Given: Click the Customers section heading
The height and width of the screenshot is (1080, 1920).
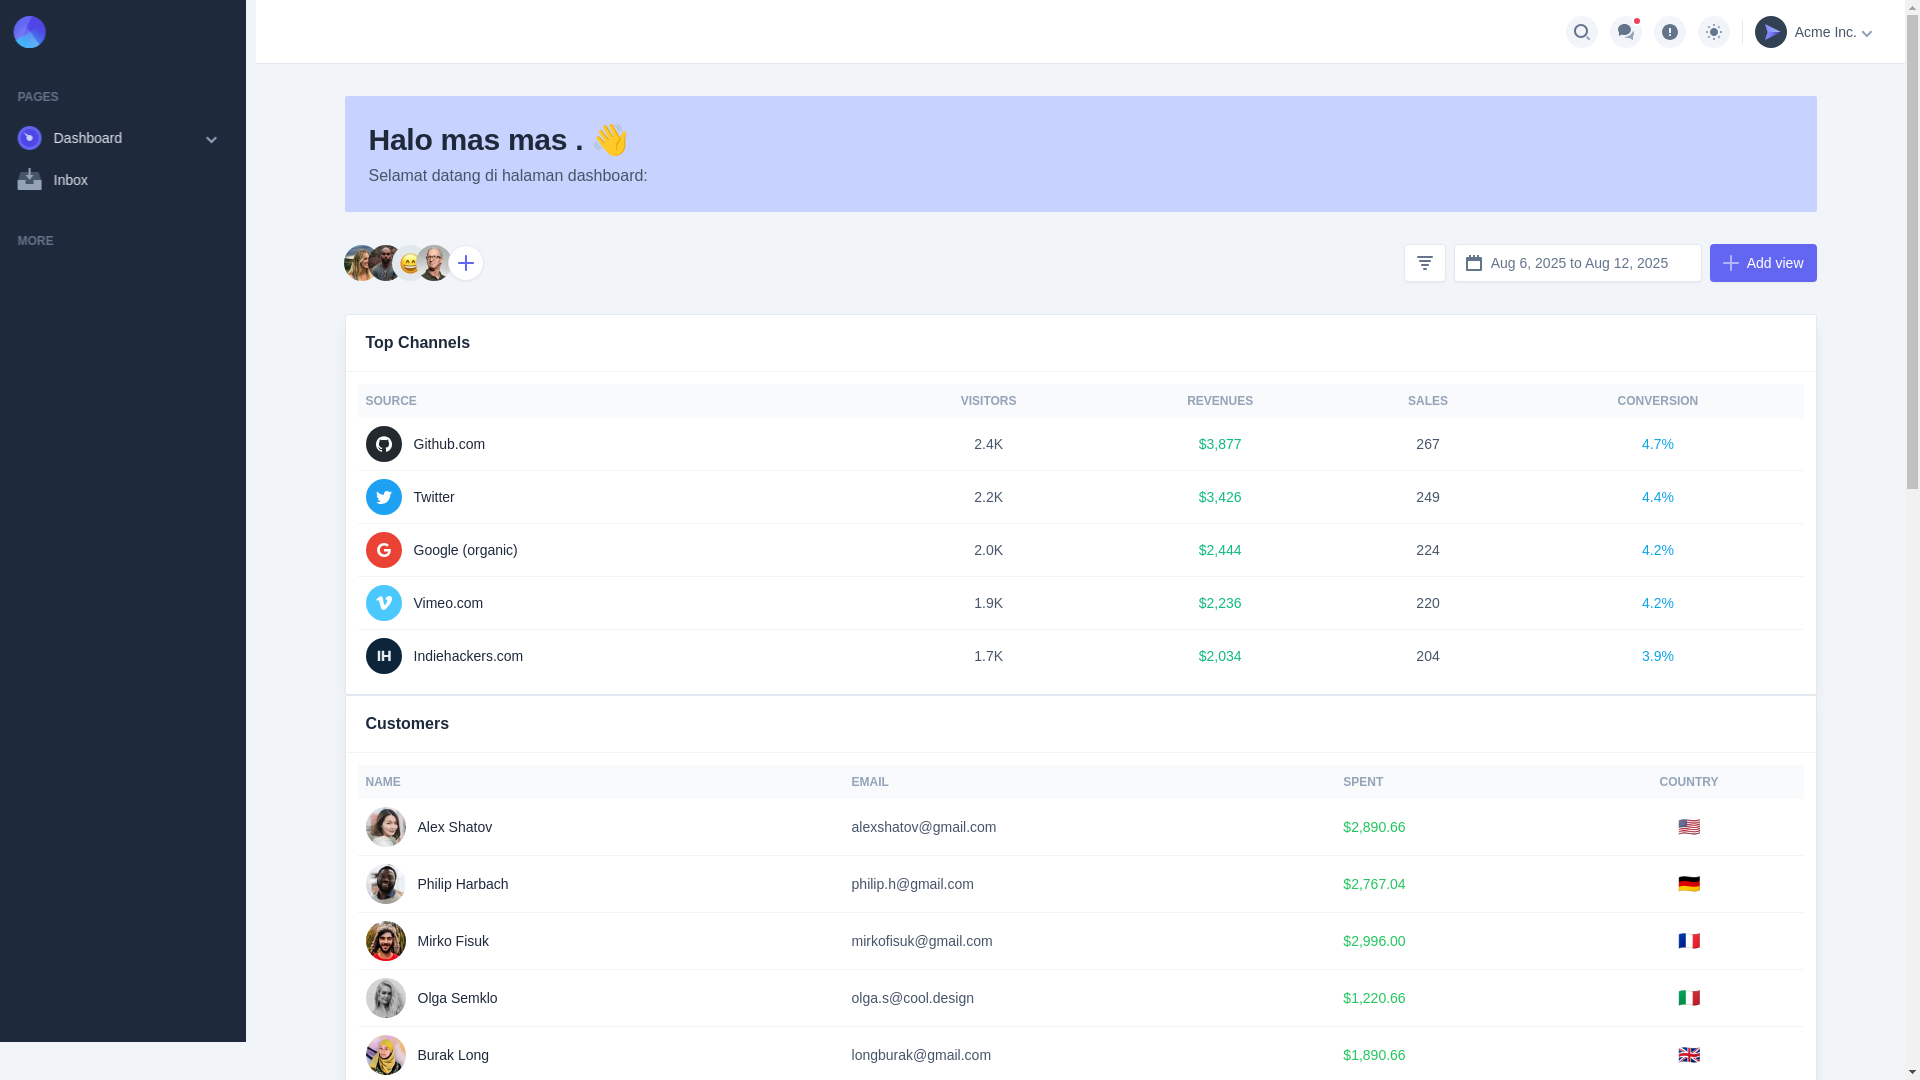Looking at the screenshot, I should pyautogui.click(x=407, y=724).
